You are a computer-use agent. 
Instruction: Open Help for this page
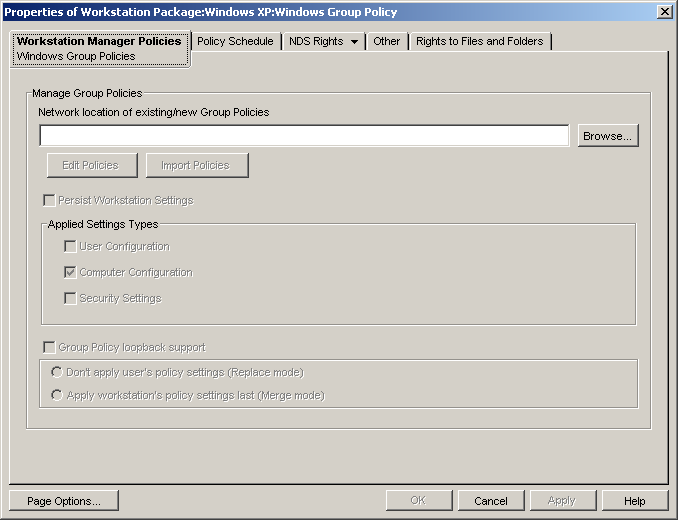coord(635,501)
